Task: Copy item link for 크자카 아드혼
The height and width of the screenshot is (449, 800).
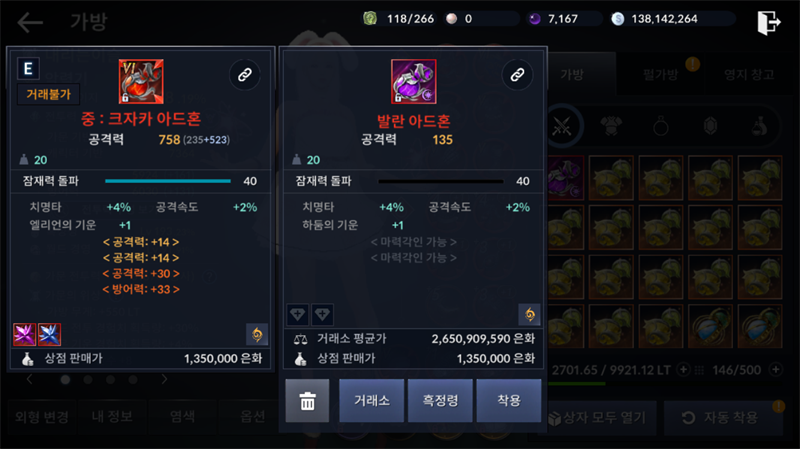Action: pyautogui.click(x=245, y=75)
